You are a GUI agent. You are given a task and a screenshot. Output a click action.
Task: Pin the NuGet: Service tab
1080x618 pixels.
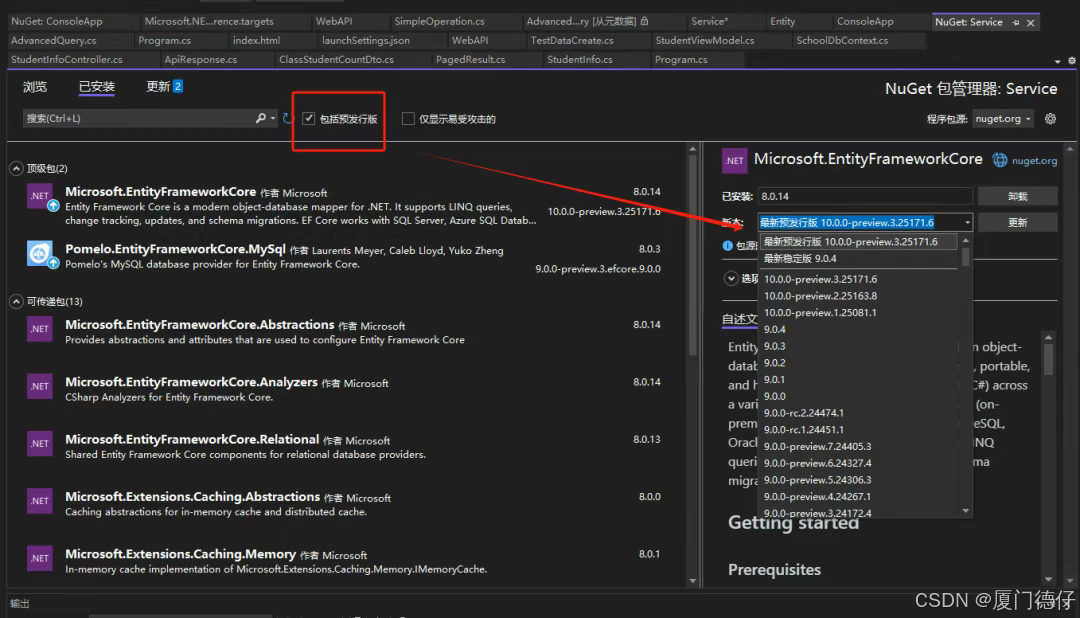coord(1015,23)
